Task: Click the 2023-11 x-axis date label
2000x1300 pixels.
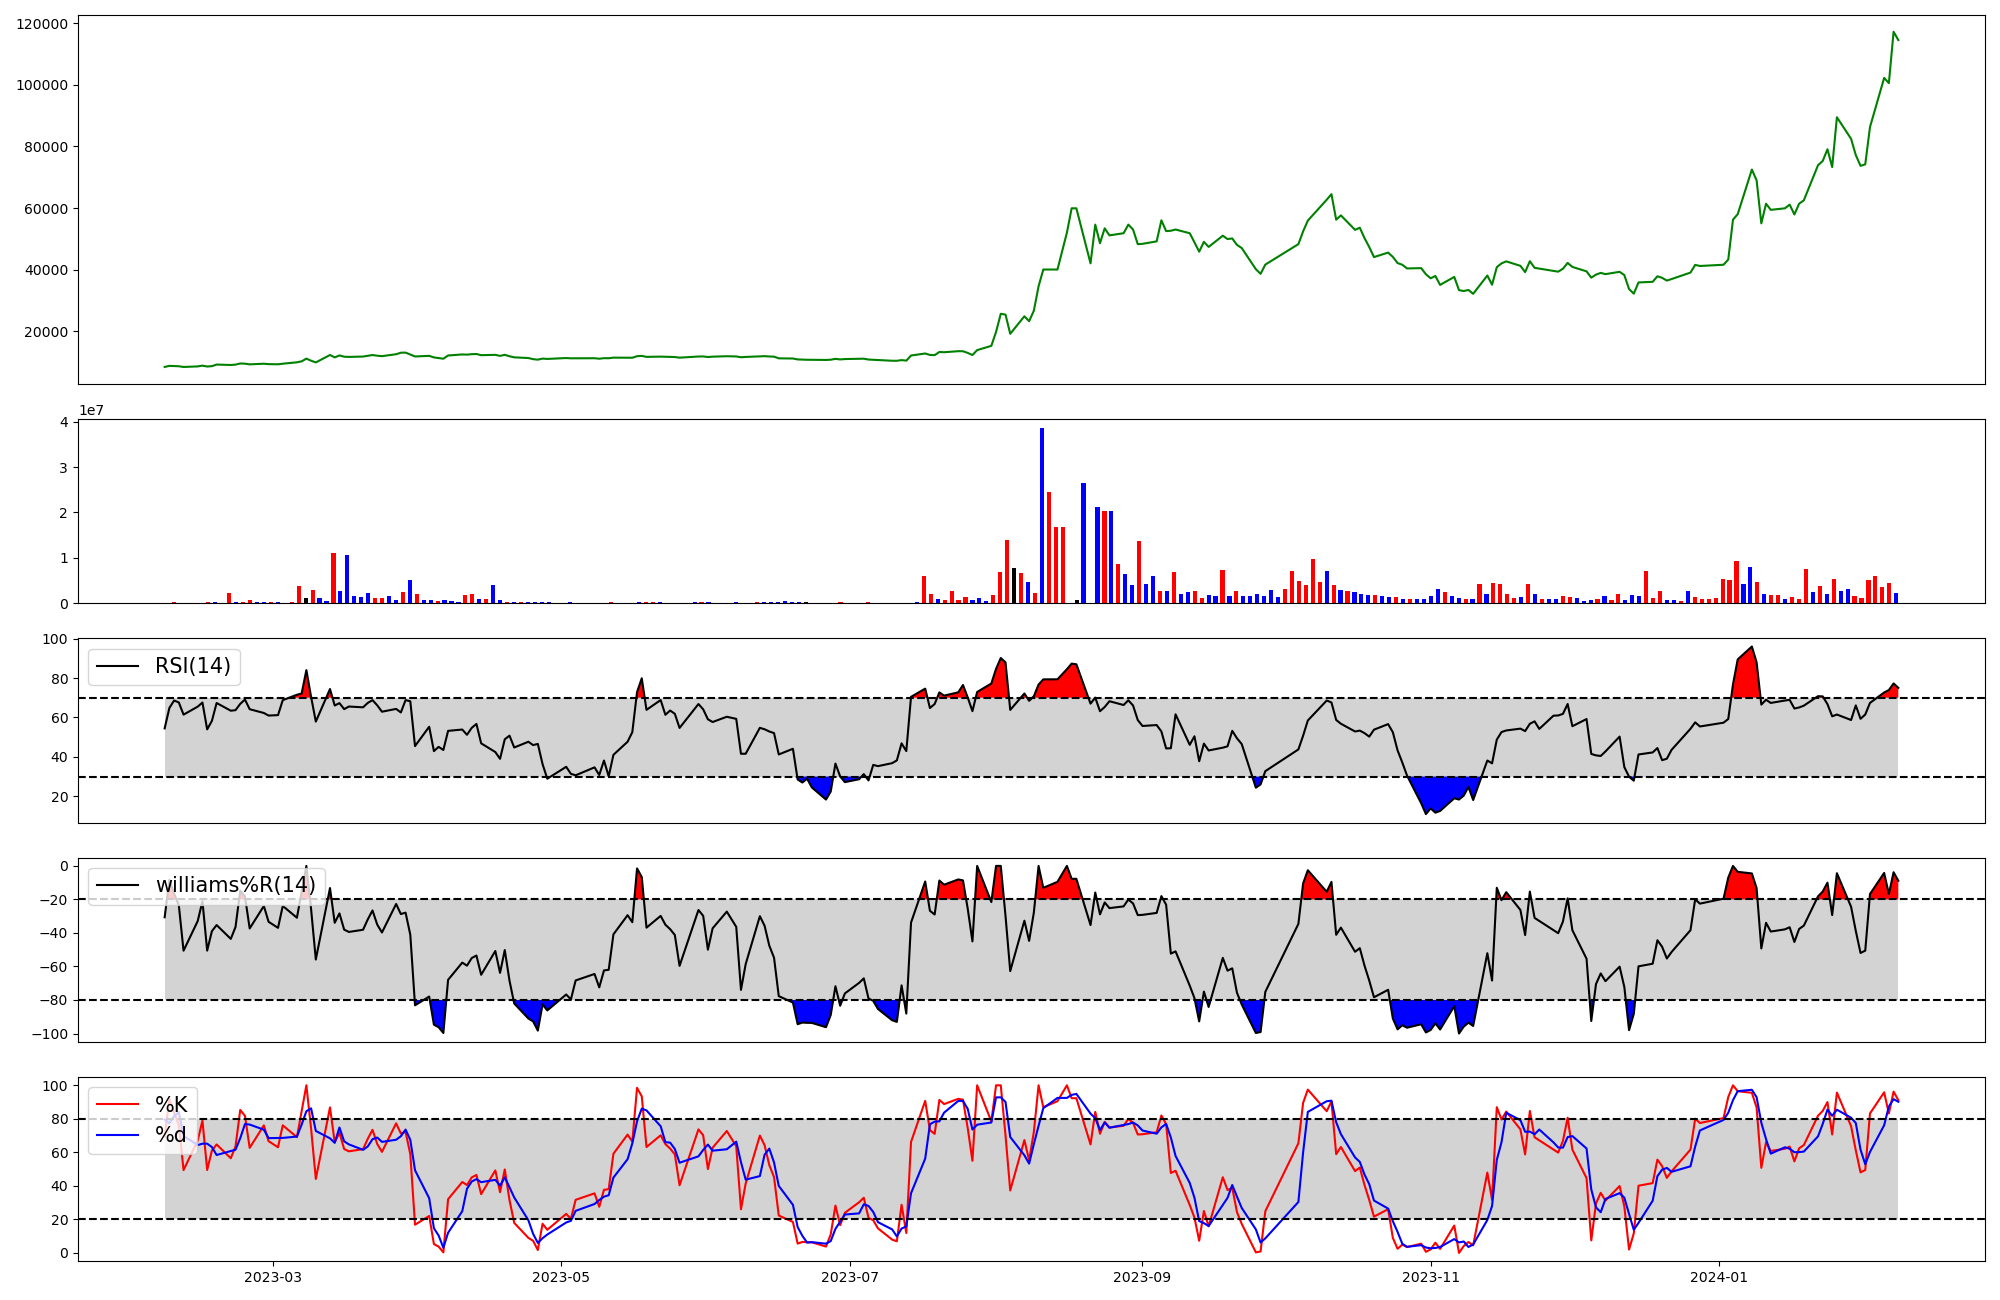Action: (x=1431, y=1277)
